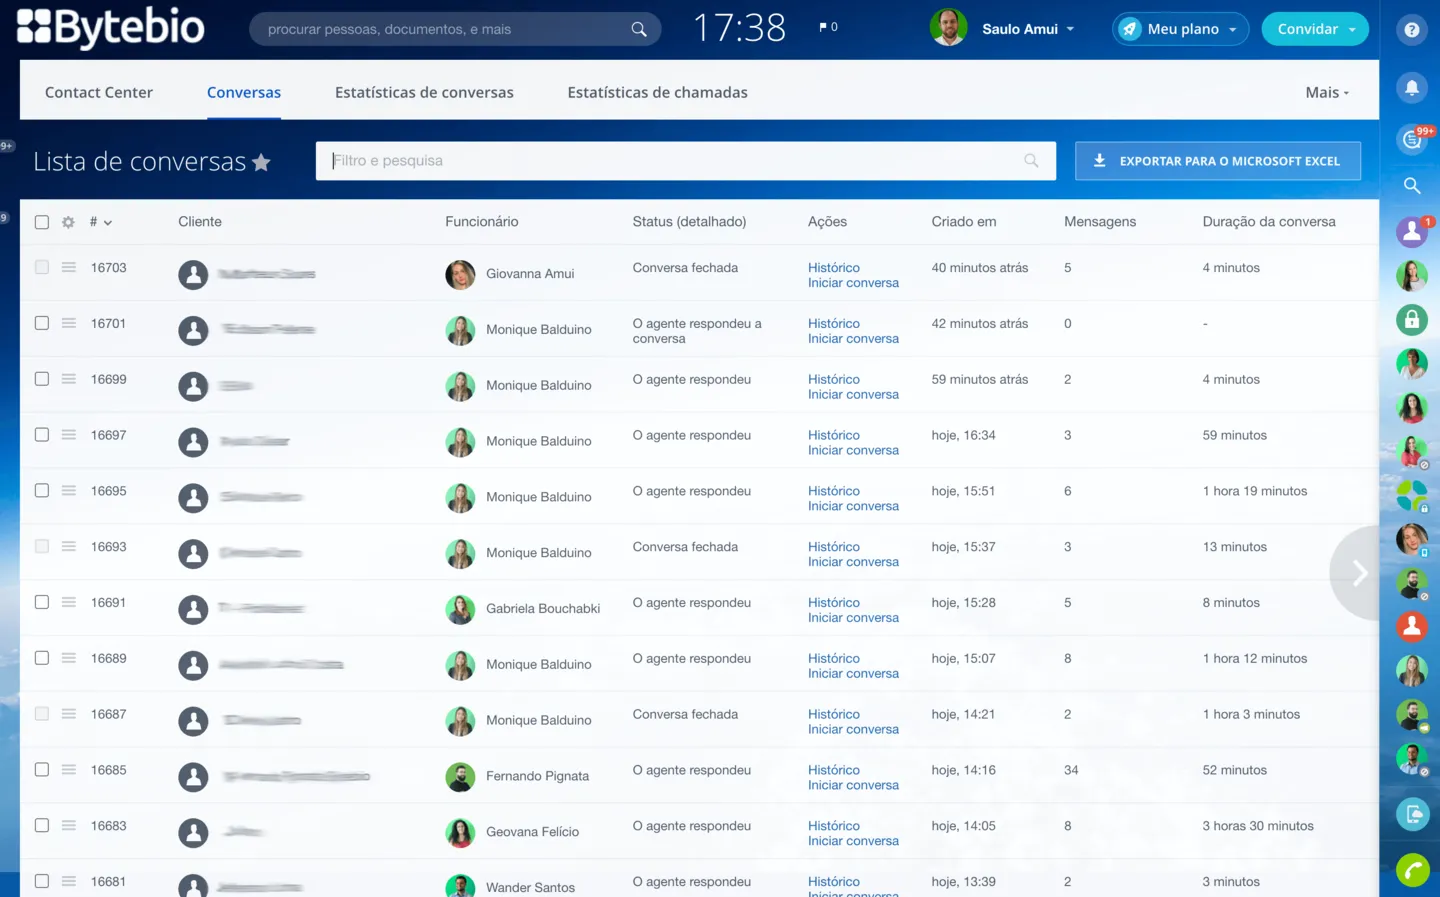This screenshot has width=1440, height=897.
Task: Click the Criado em column header
Action: pyautogui.click(x=964, y=222)
